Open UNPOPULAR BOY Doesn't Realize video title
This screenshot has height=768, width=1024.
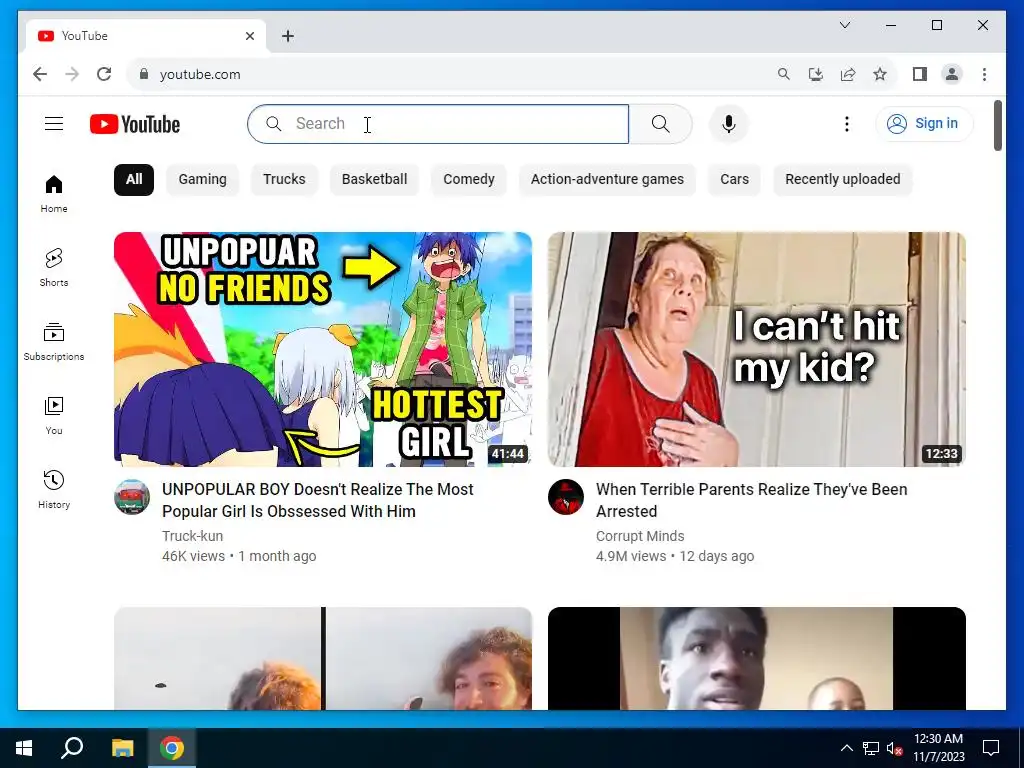pyautogui.click(x=317, y=500)
